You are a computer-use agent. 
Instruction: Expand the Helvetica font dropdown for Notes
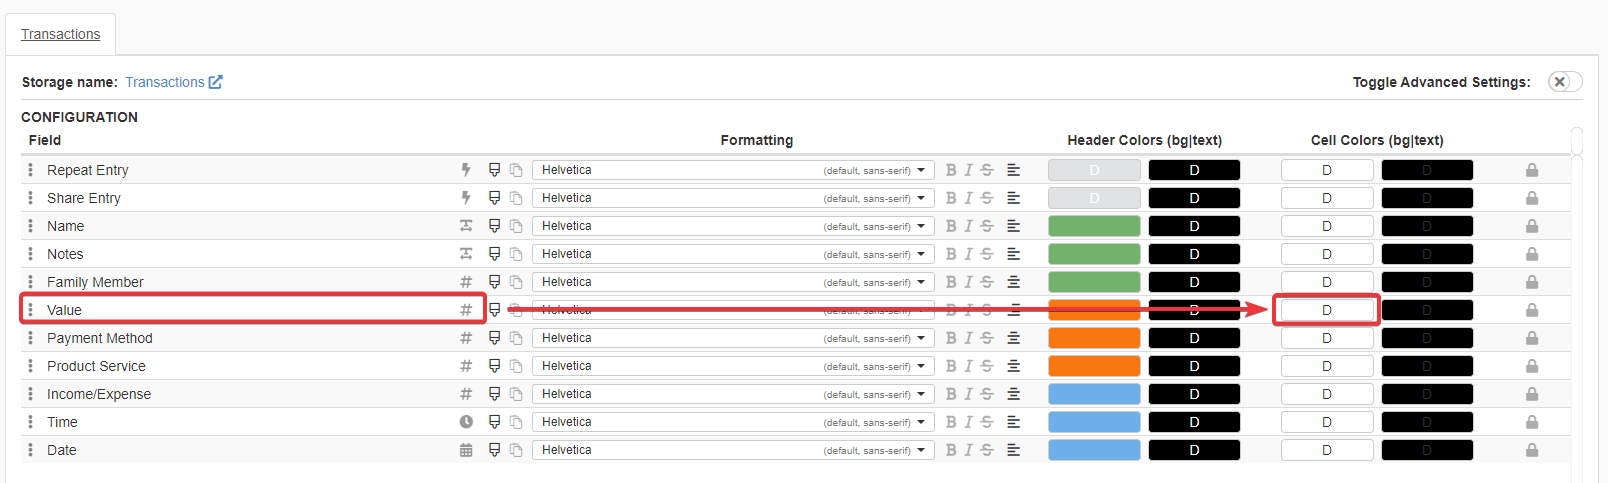pos(733,254)
